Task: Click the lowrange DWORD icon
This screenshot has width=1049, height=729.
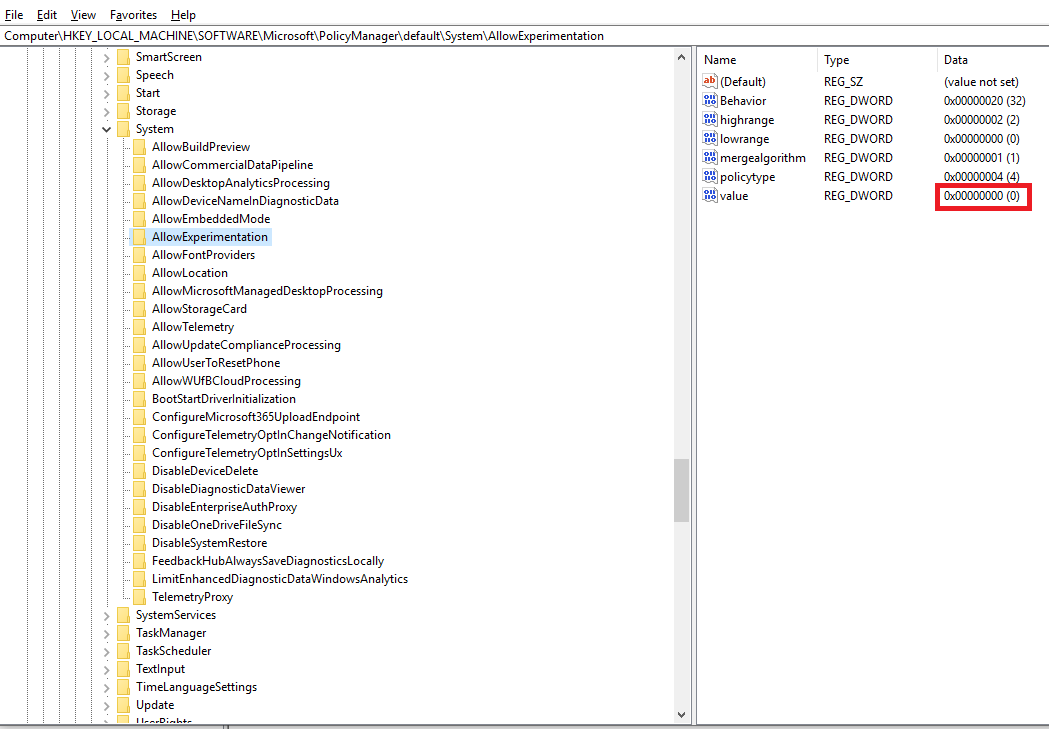Action: 710,138
